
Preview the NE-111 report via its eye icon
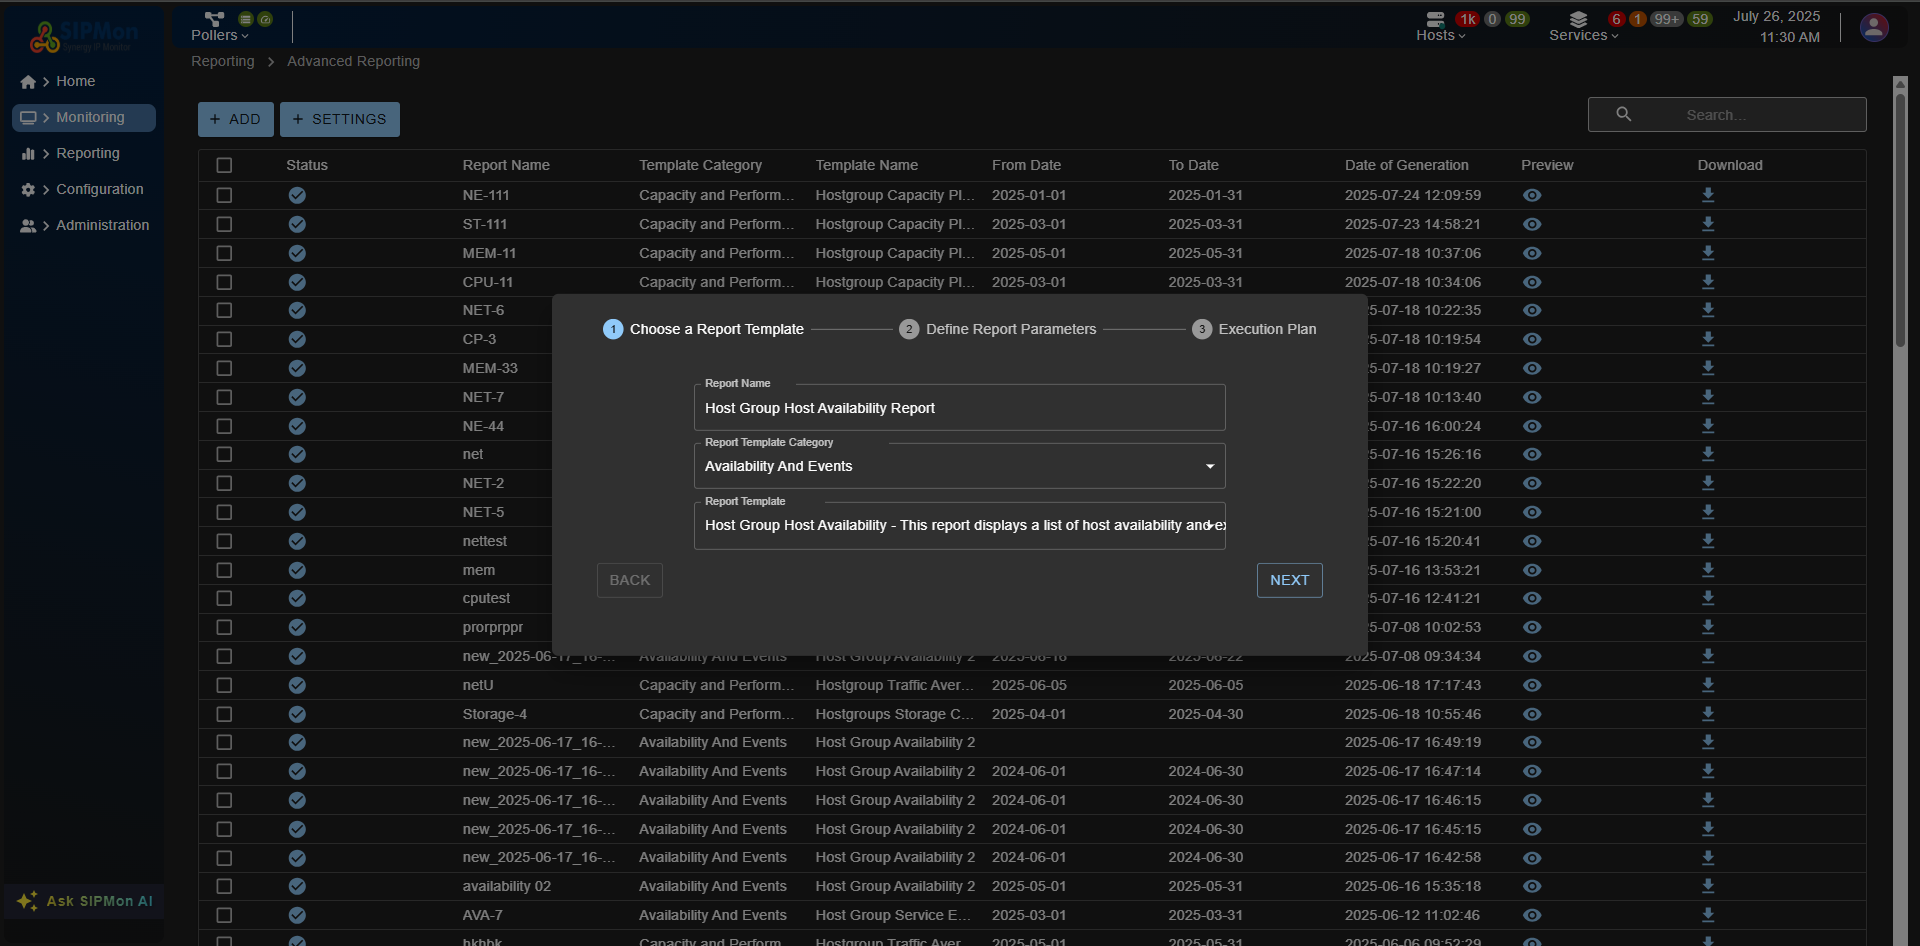(x=1532, y=195)
